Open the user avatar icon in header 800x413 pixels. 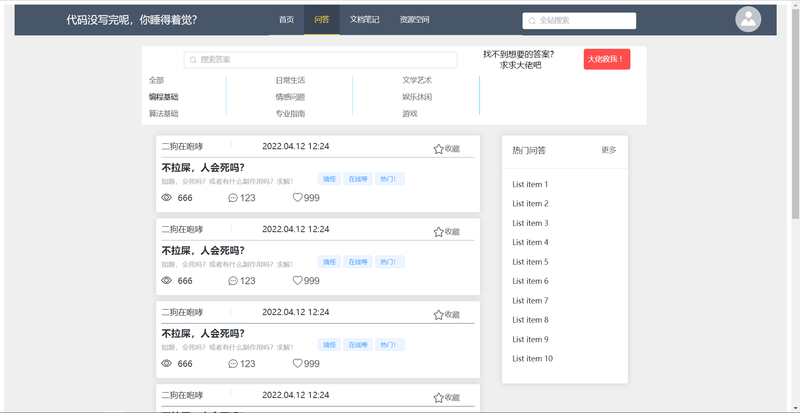pyautogui.click(x=748, y=19)
